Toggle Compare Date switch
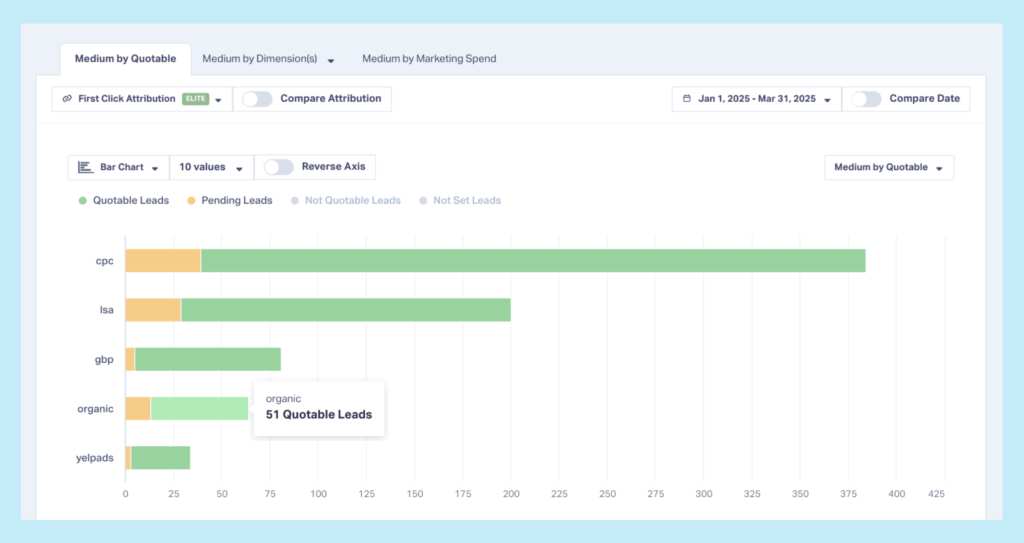 (x=867, y=99)
